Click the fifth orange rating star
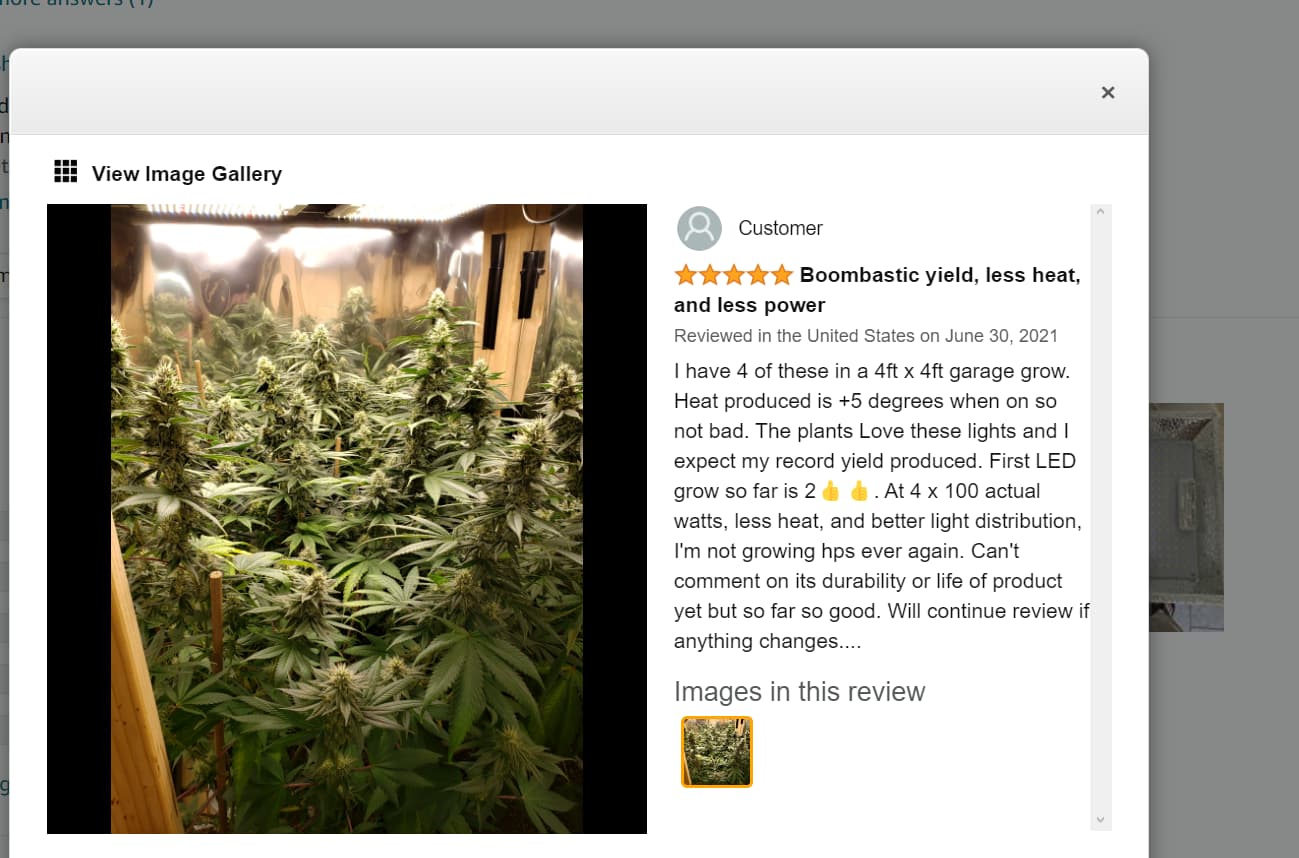1299x858 pixels. click(x=781, y=274)
